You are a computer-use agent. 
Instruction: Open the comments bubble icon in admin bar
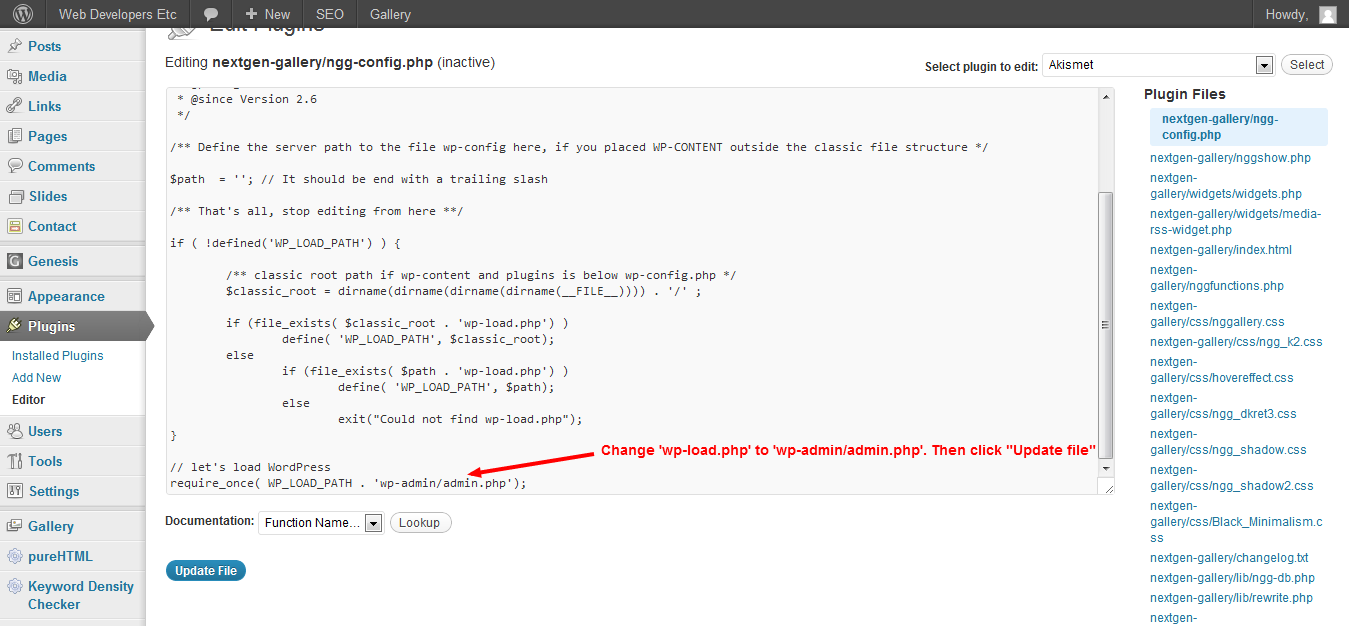click(x=211, y=14)
